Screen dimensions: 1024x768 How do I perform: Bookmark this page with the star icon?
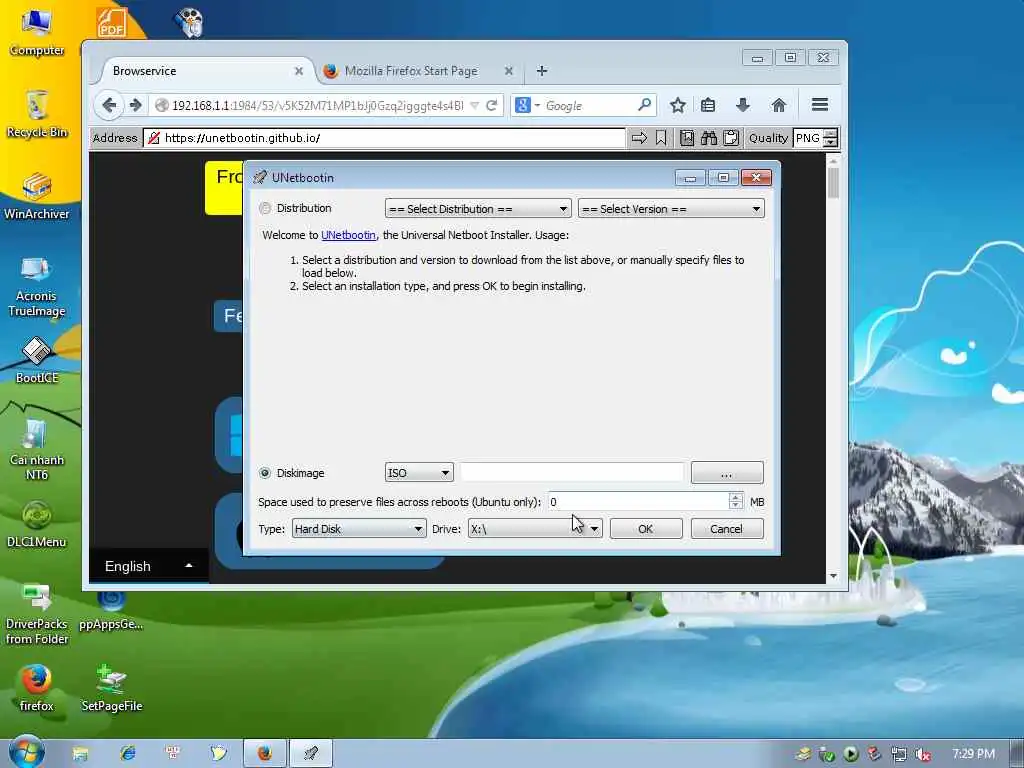pyautogui.click(x=678, y=105)
